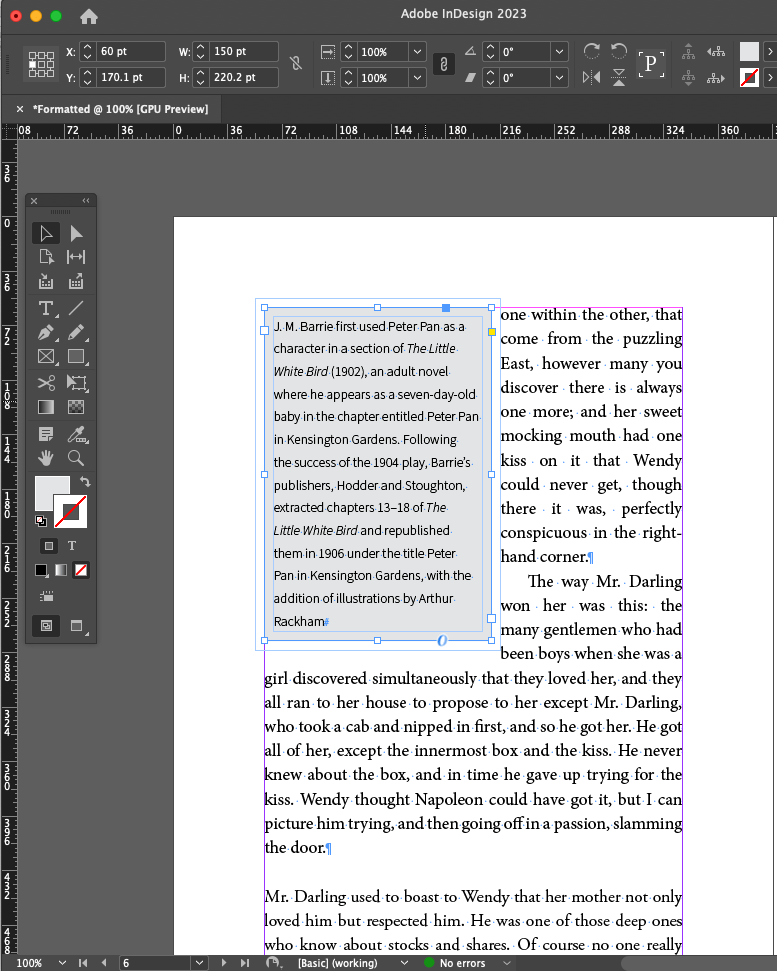Select the Hand tool
The width and height of the screenshot is (777, 971).
(46, 458)
